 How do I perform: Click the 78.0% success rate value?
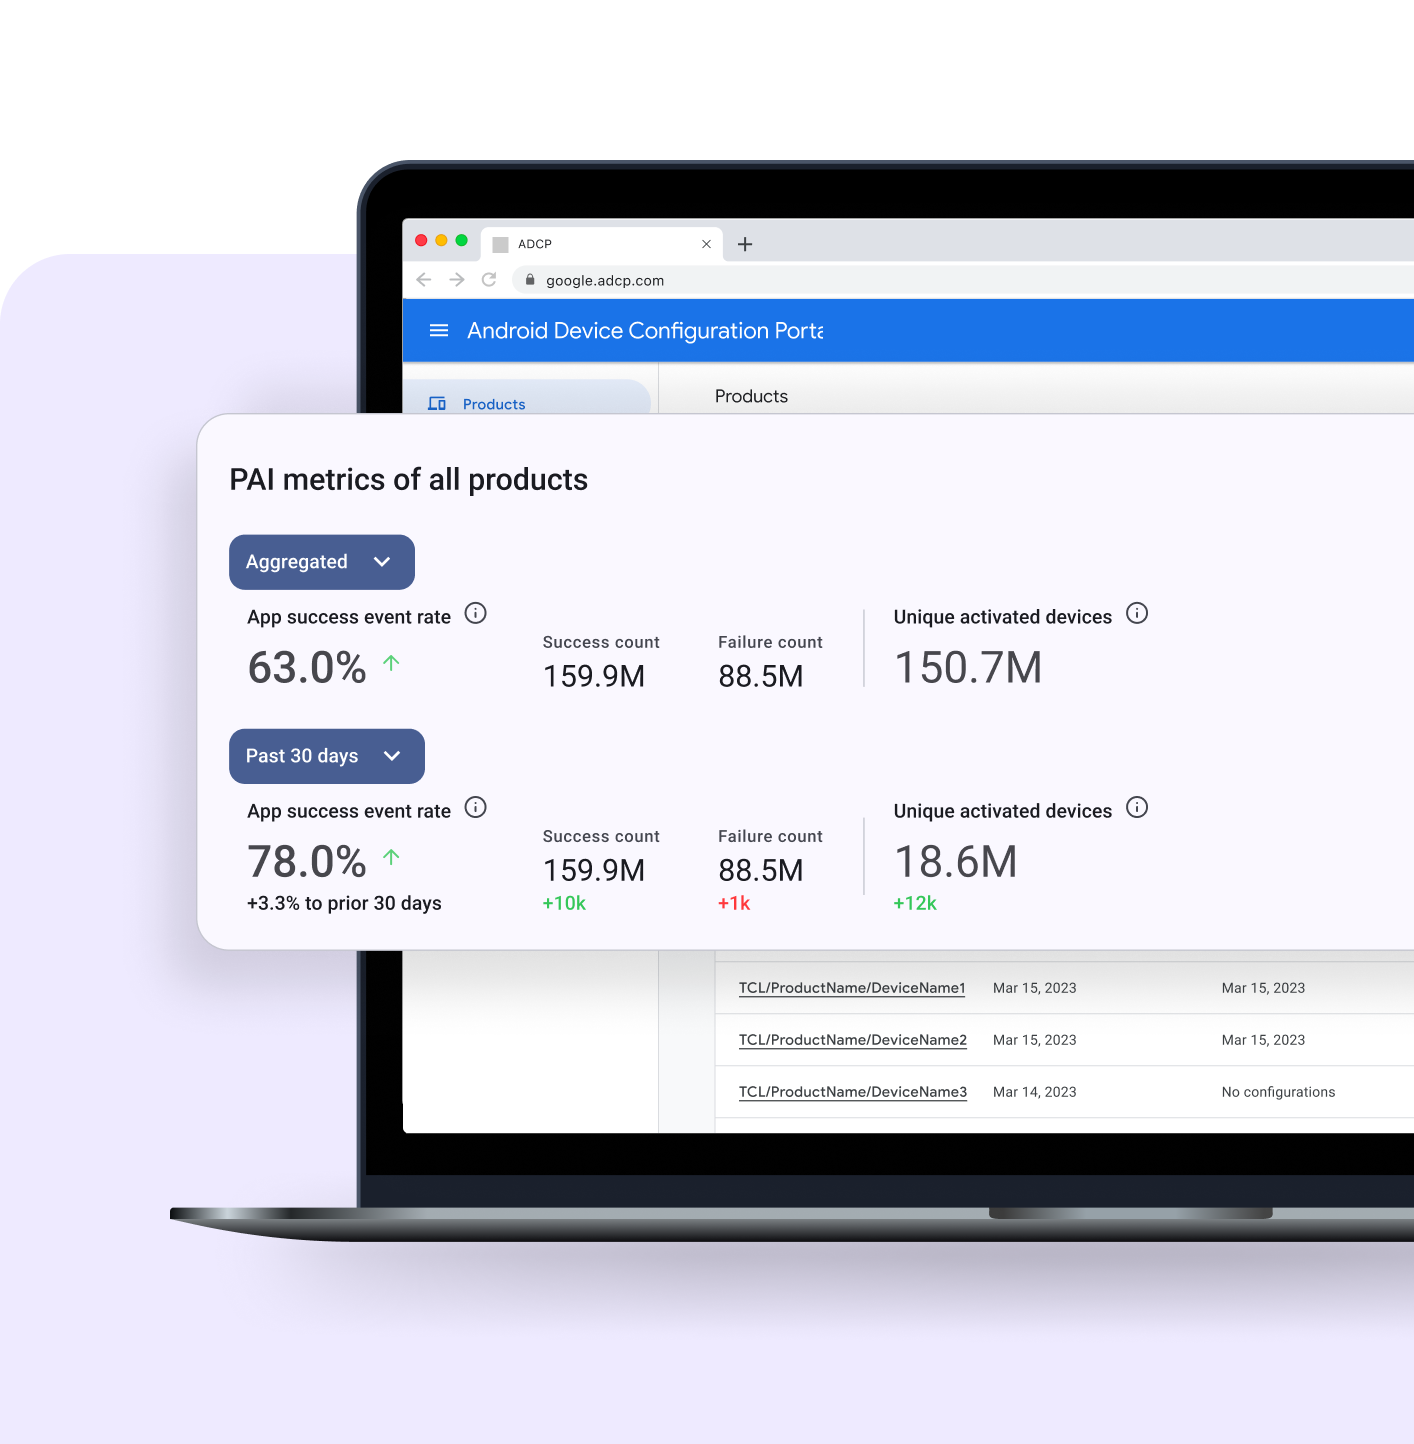pos(307,862)
